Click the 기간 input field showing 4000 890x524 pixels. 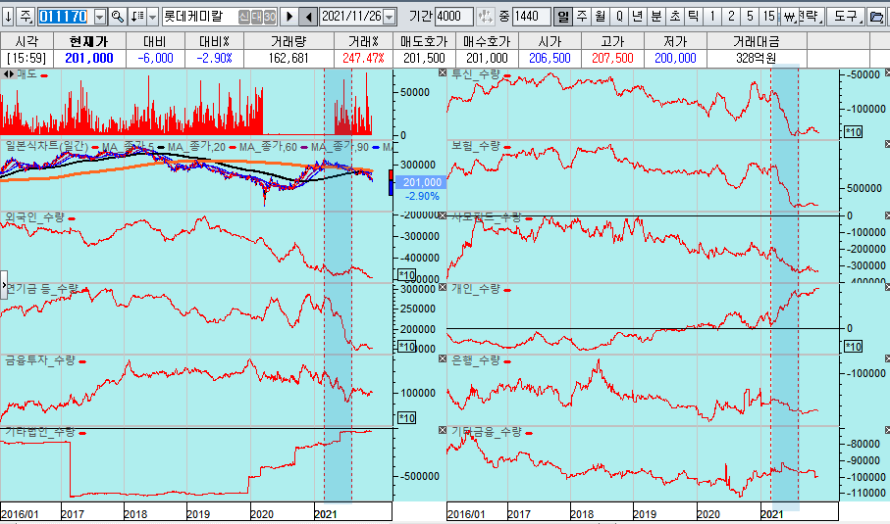click(448, 17)
